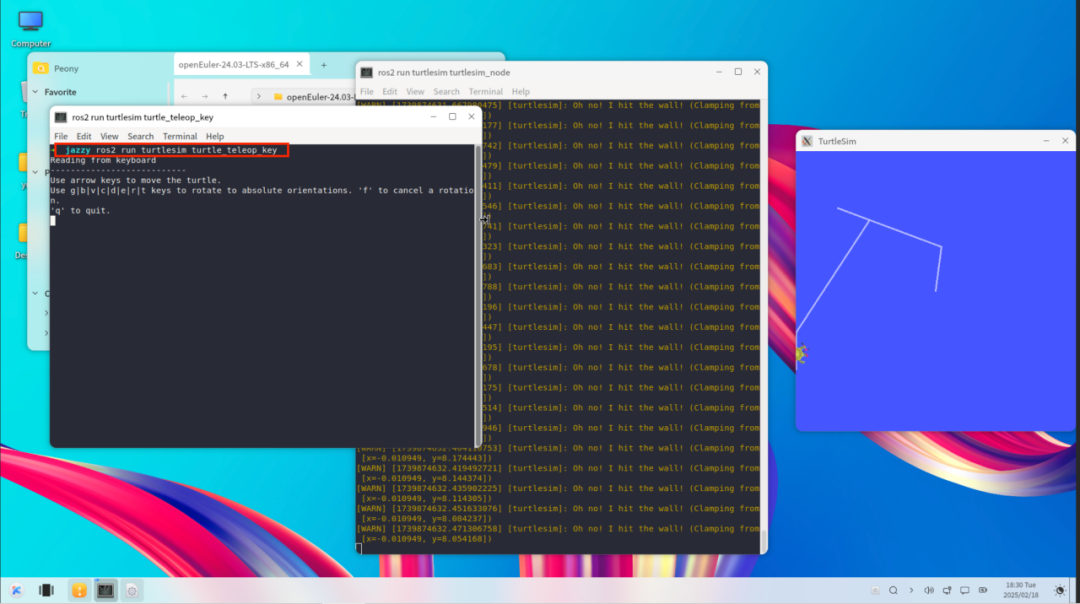Open Edit menu in teleop_key terminal

coord(84,136)
